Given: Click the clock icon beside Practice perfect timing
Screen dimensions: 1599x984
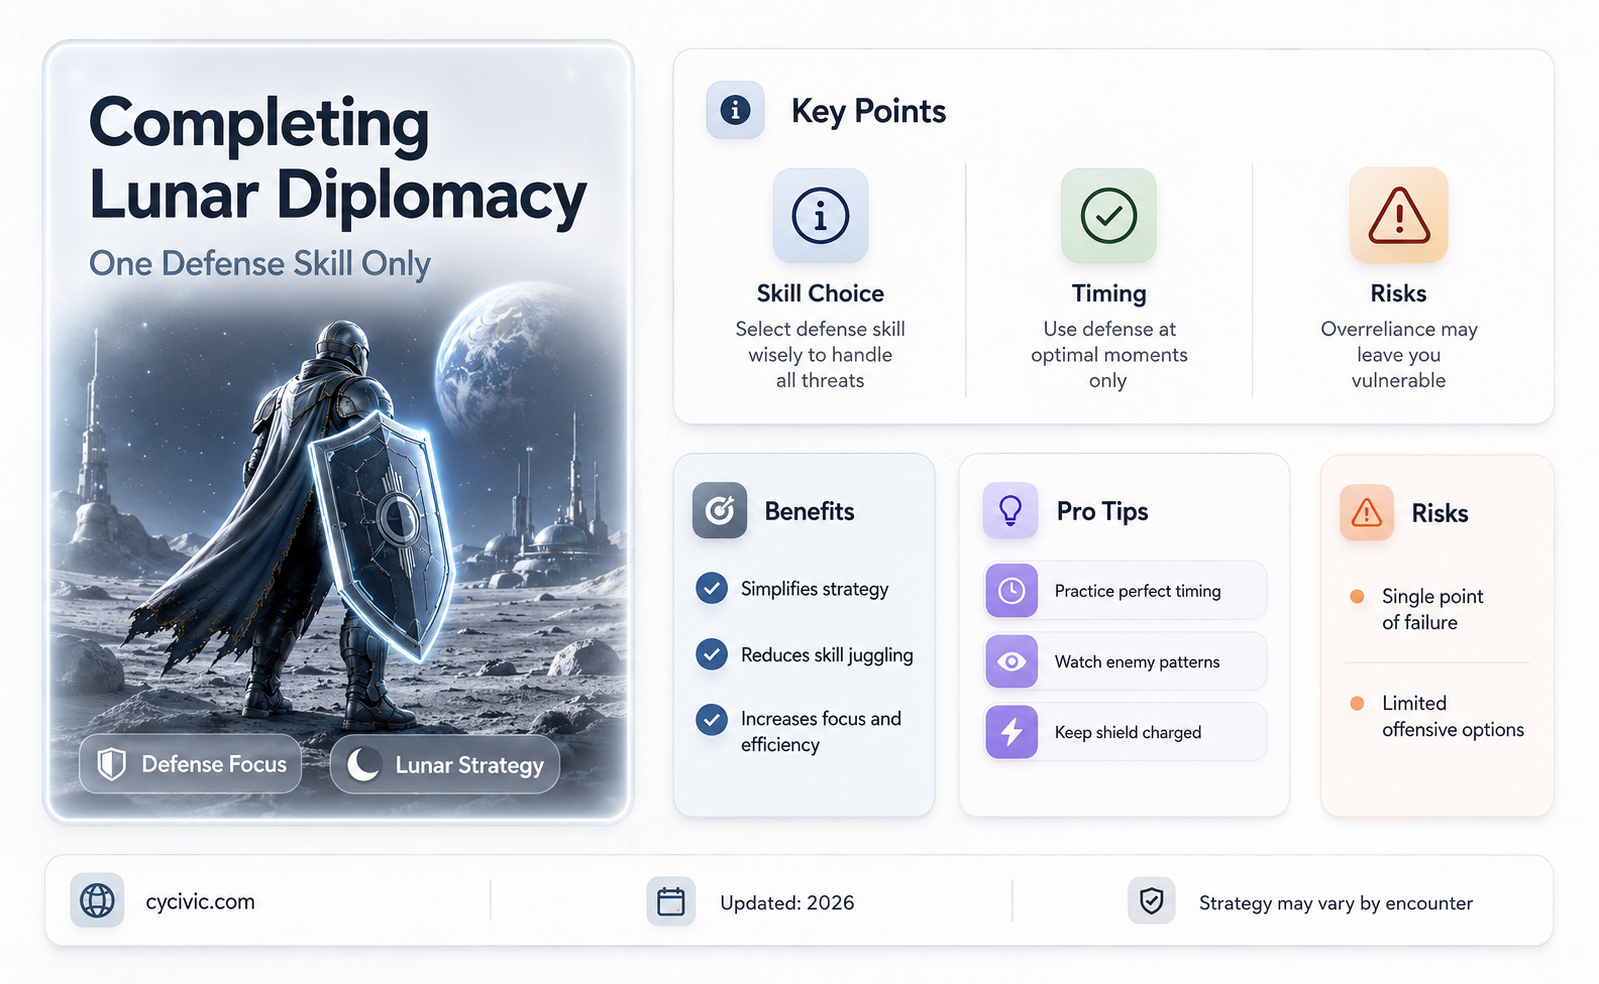Looking at the screenshot, I should 1011,590.
